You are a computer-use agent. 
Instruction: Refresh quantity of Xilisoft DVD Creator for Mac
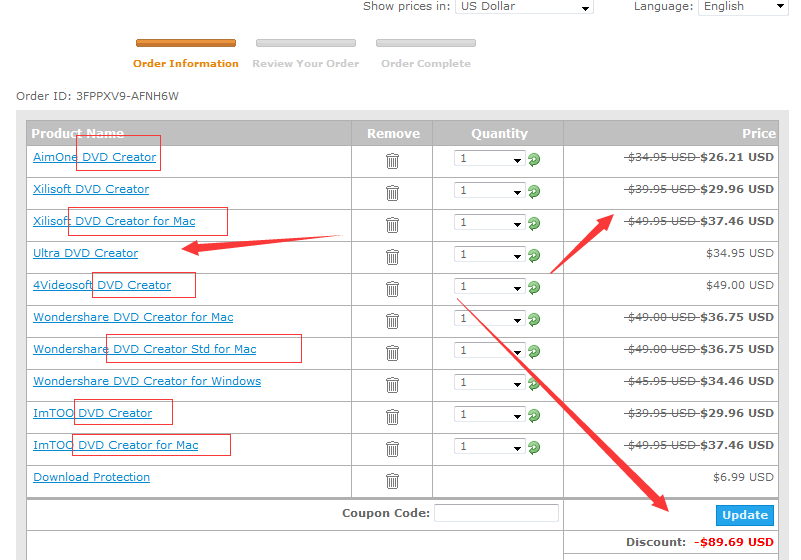pos(534,224)
